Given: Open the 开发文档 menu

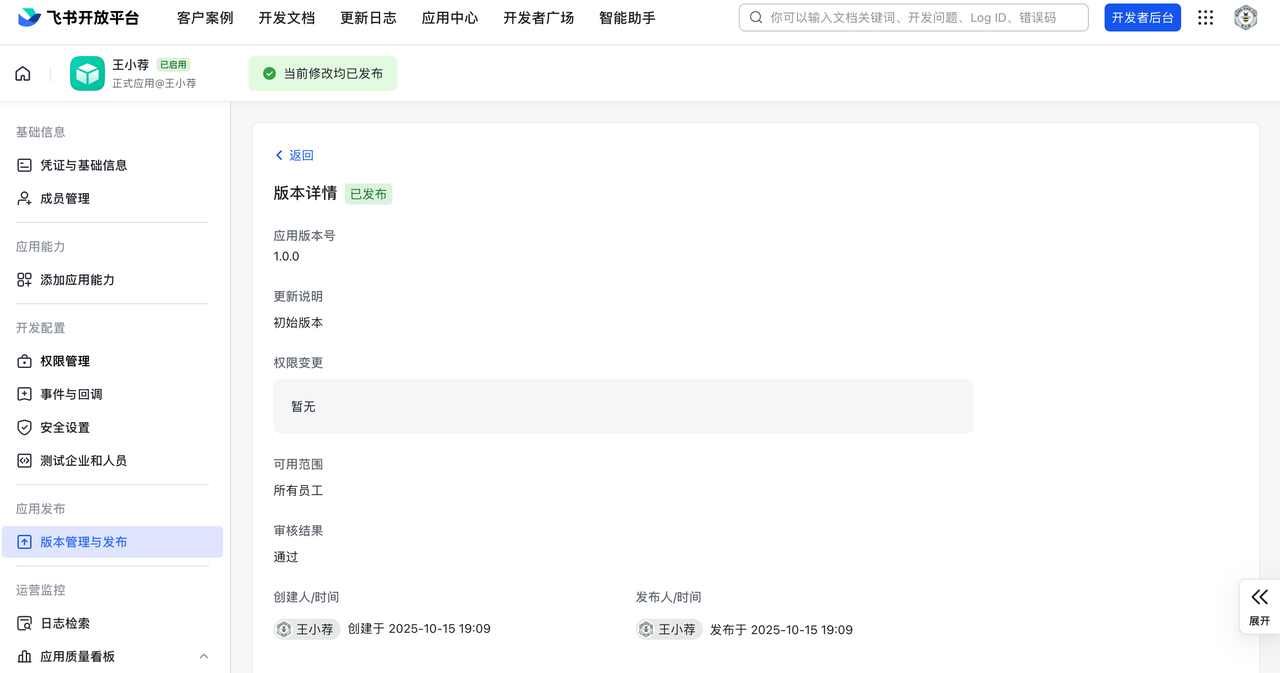Looking at the screenshot, I should coord(286,18).
